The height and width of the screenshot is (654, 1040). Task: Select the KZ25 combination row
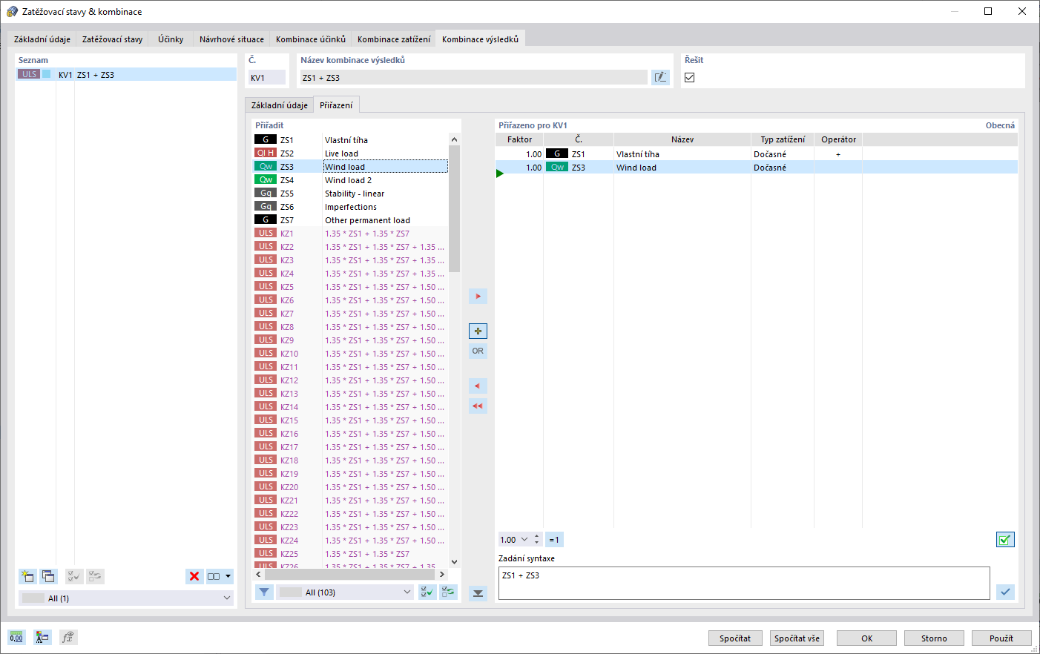coord(351,554)
